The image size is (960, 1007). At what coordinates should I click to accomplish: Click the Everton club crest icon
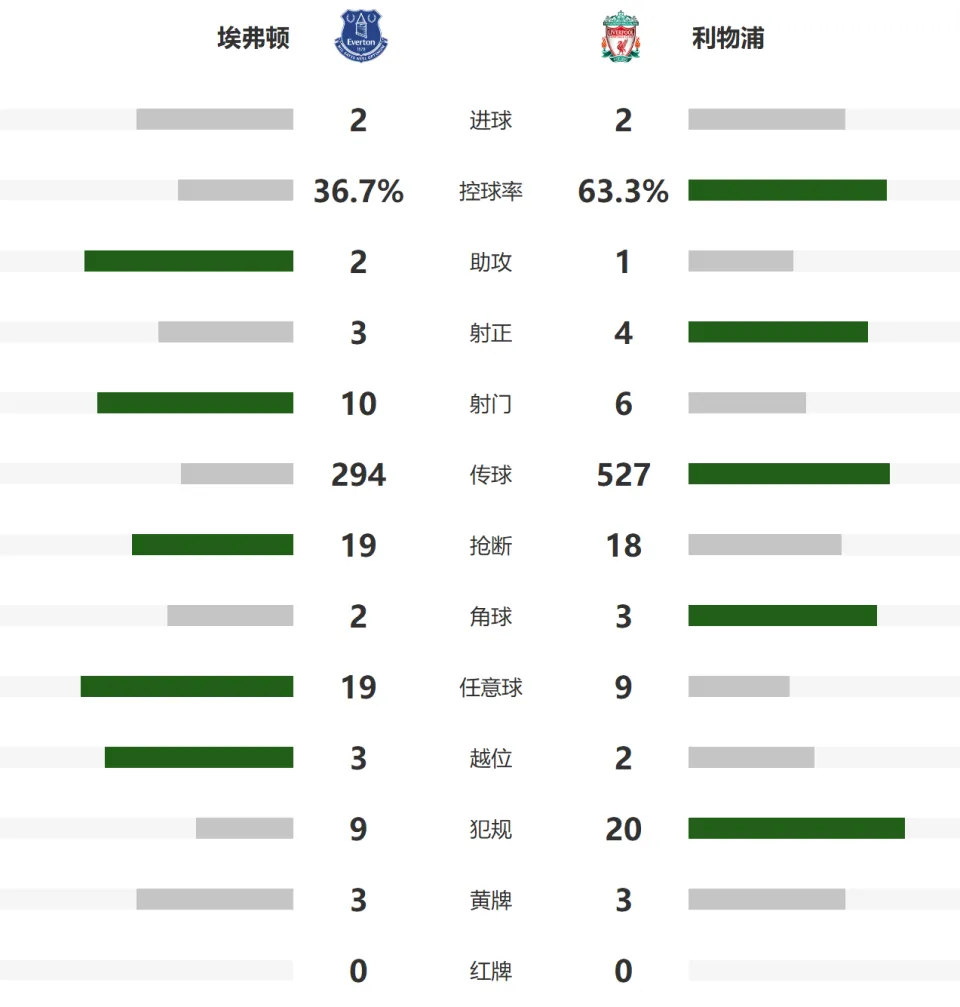pos(361,36)
